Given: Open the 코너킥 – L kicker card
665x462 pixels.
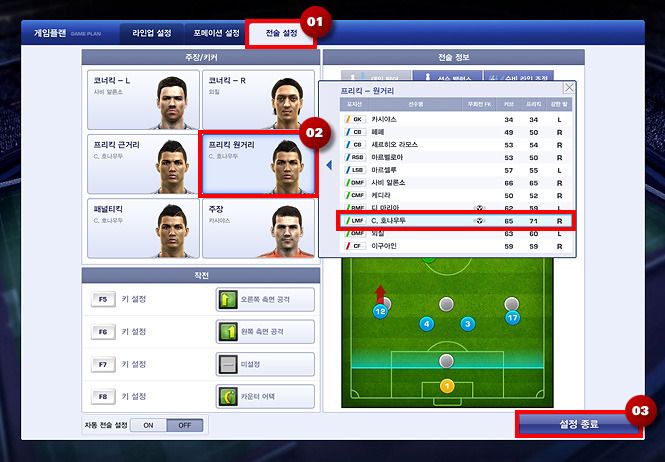Looking at the screenshot, I should (143, 100).
